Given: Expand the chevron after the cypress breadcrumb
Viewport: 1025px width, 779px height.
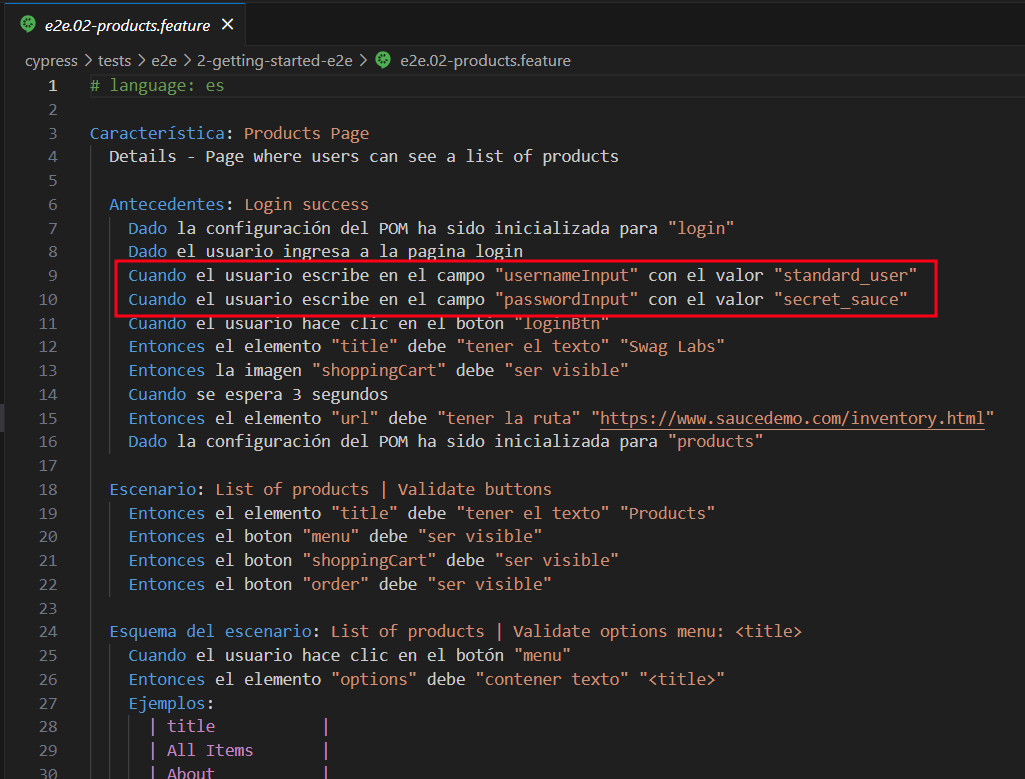Looking at the screenshot, I should click(x=88, y=61).
